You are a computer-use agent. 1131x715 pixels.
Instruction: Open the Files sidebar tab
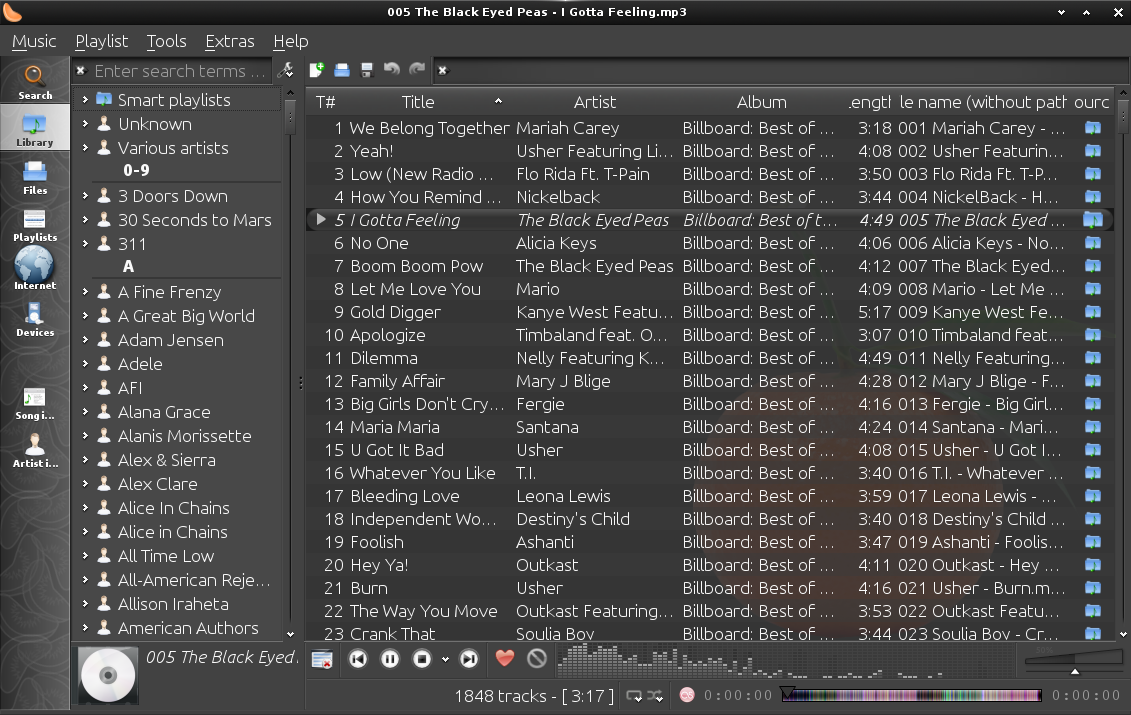35,177
